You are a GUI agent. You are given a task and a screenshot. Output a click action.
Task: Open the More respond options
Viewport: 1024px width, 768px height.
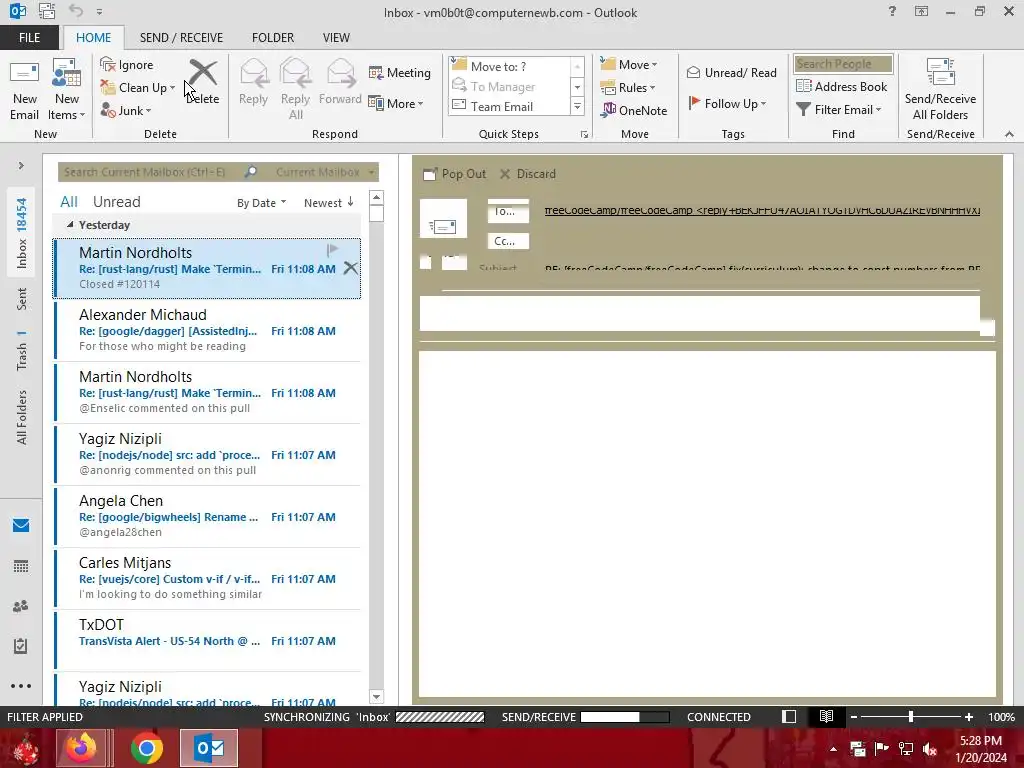coord(396,103)
